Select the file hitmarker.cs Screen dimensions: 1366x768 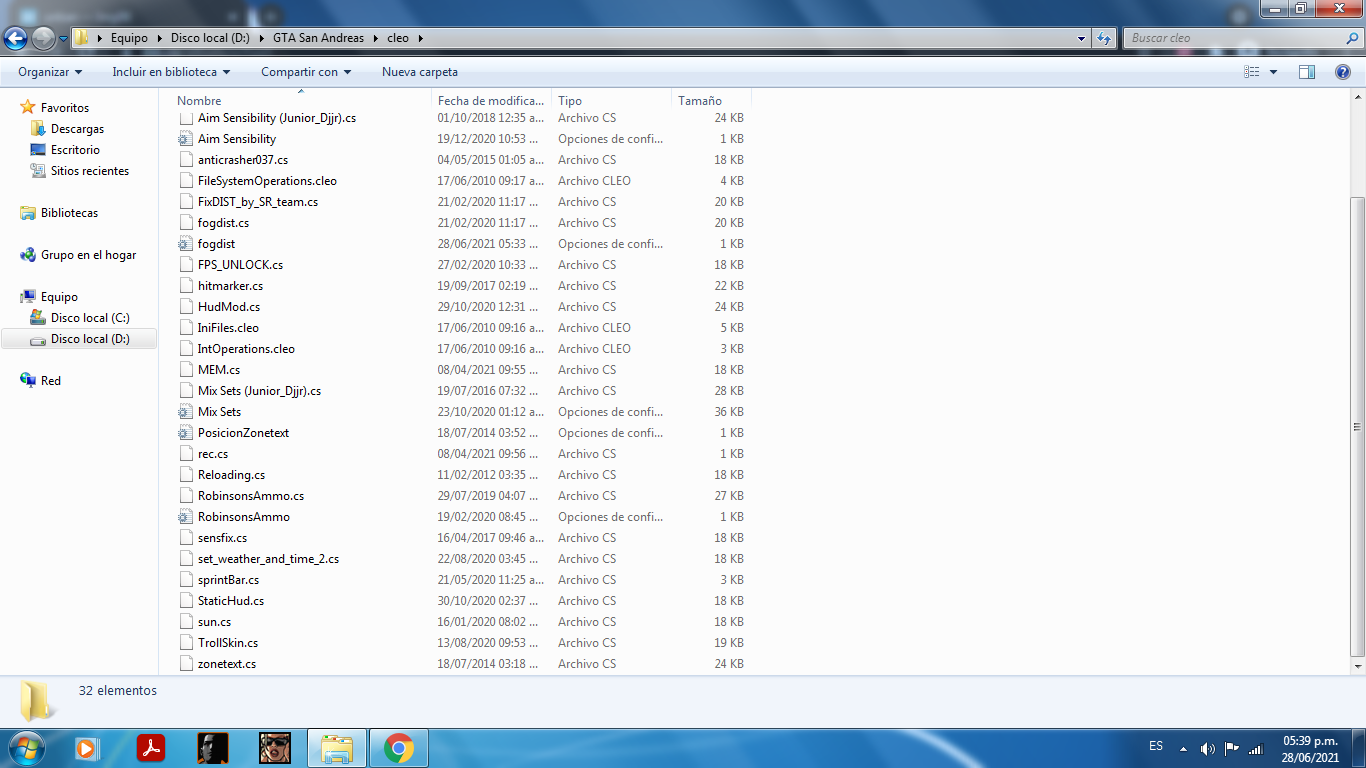coord(230,286)
